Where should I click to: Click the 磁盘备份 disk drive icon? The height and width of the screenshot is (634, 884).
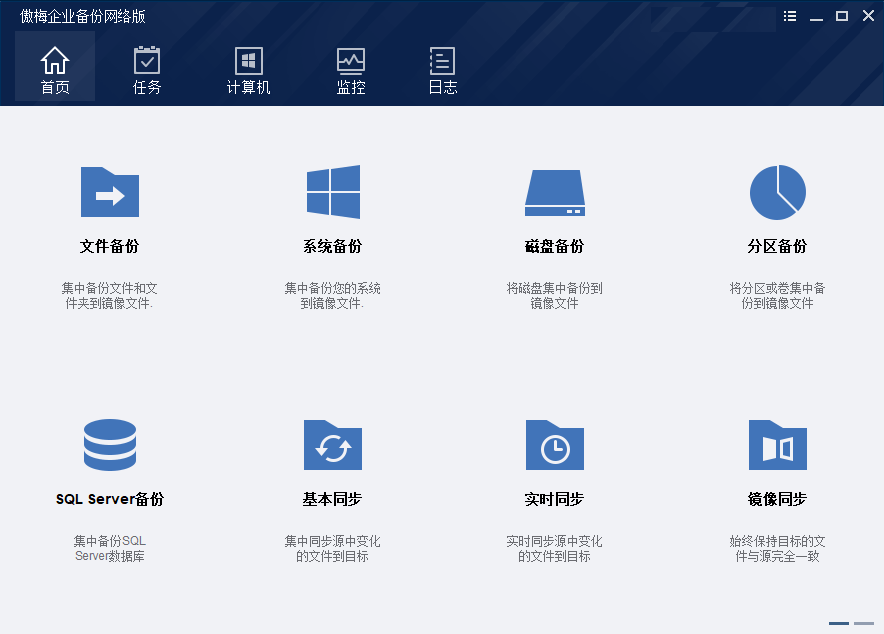click(555, 193)
